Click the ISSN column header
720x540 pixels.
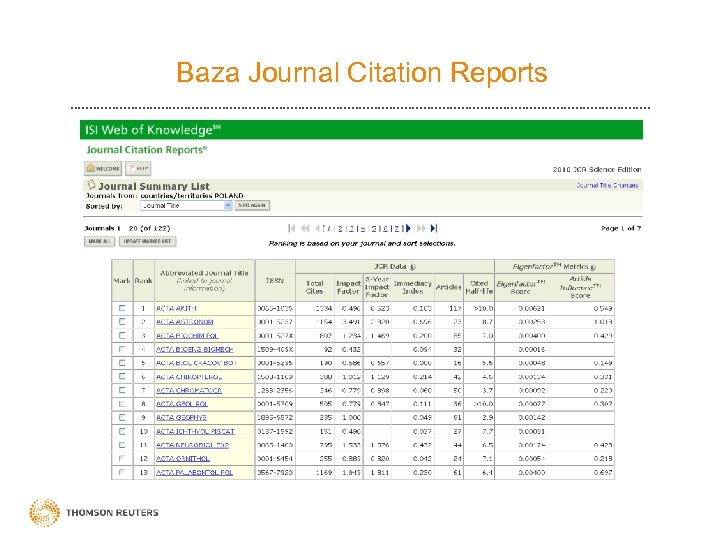275,281
